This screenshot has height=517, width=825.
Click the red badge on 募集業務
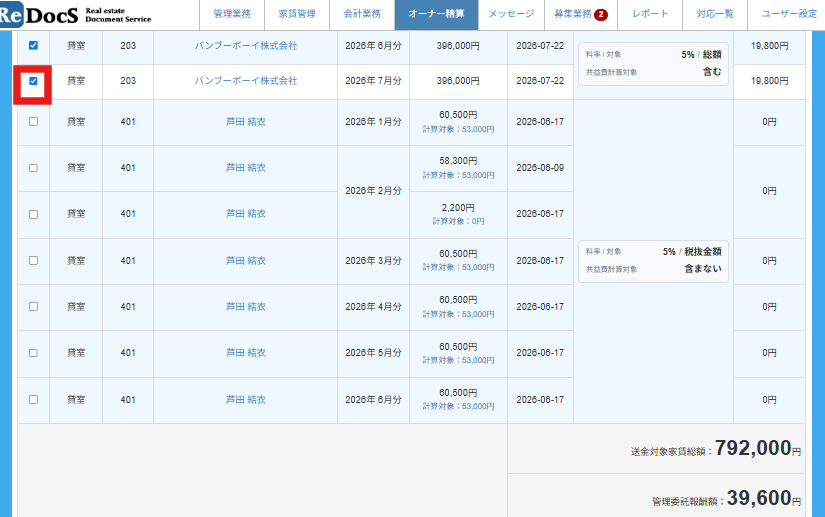coord(601,15)
